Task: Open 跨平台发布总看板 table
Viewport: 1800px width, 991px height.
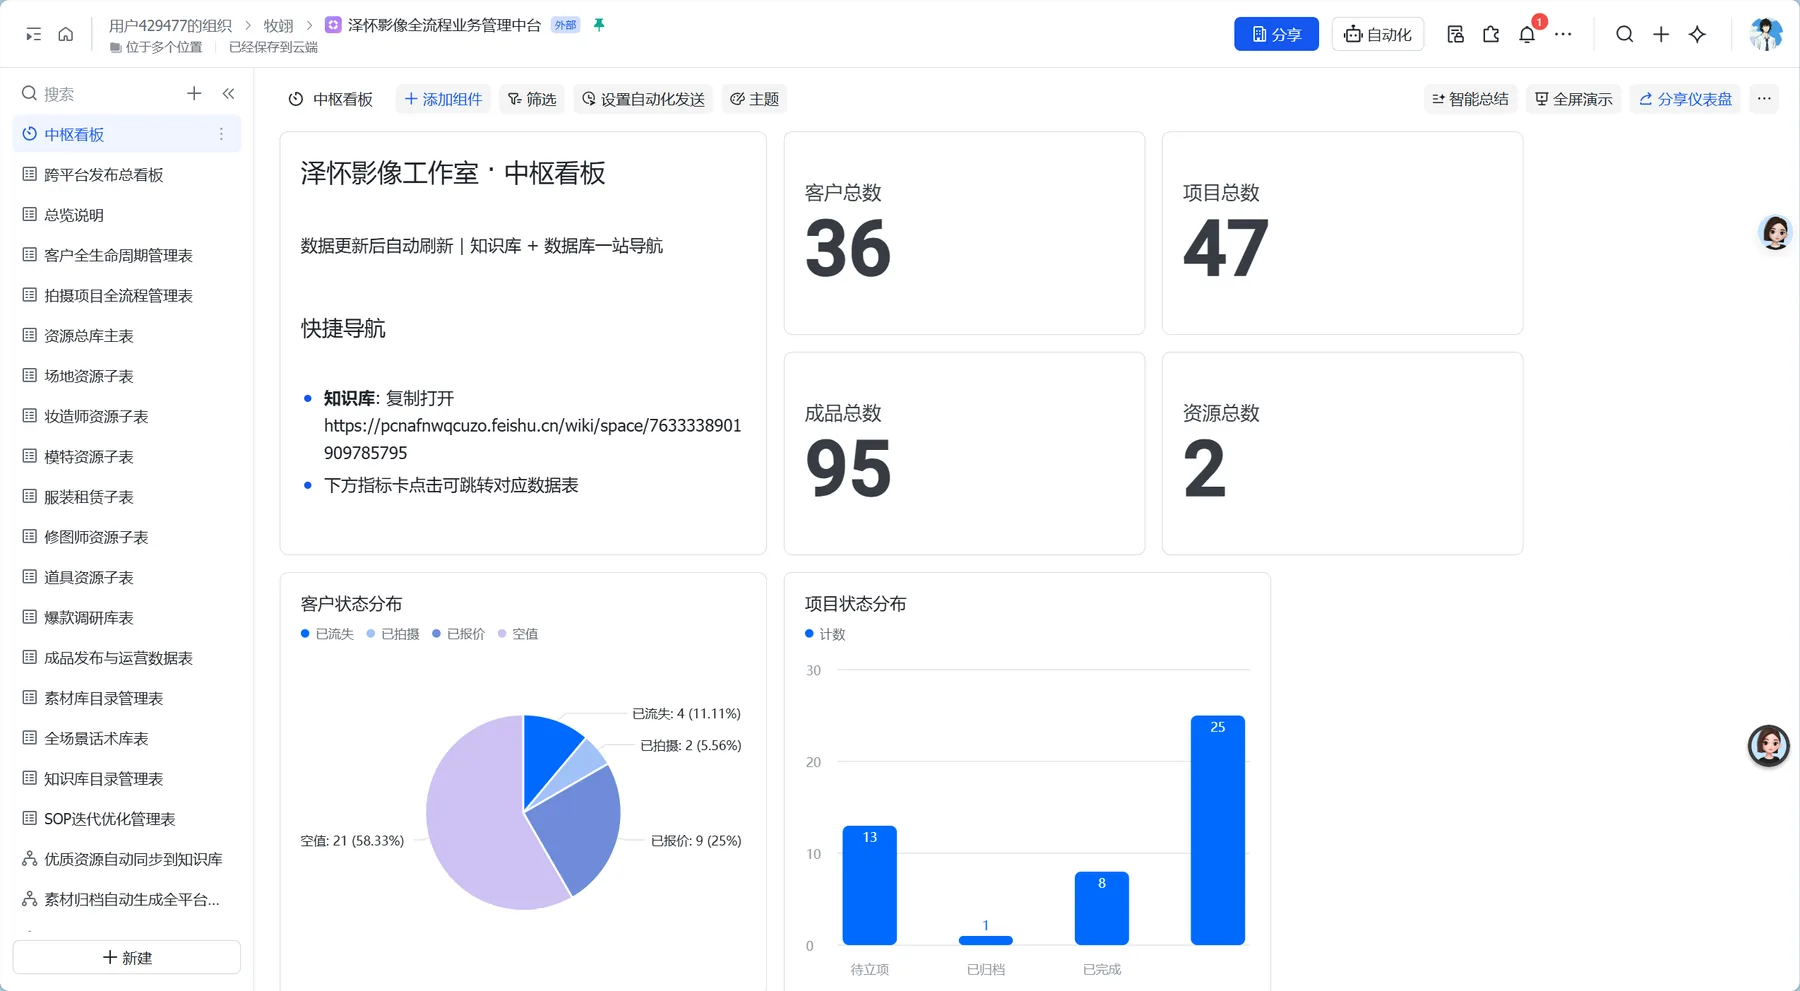Action: click(127, 175)
